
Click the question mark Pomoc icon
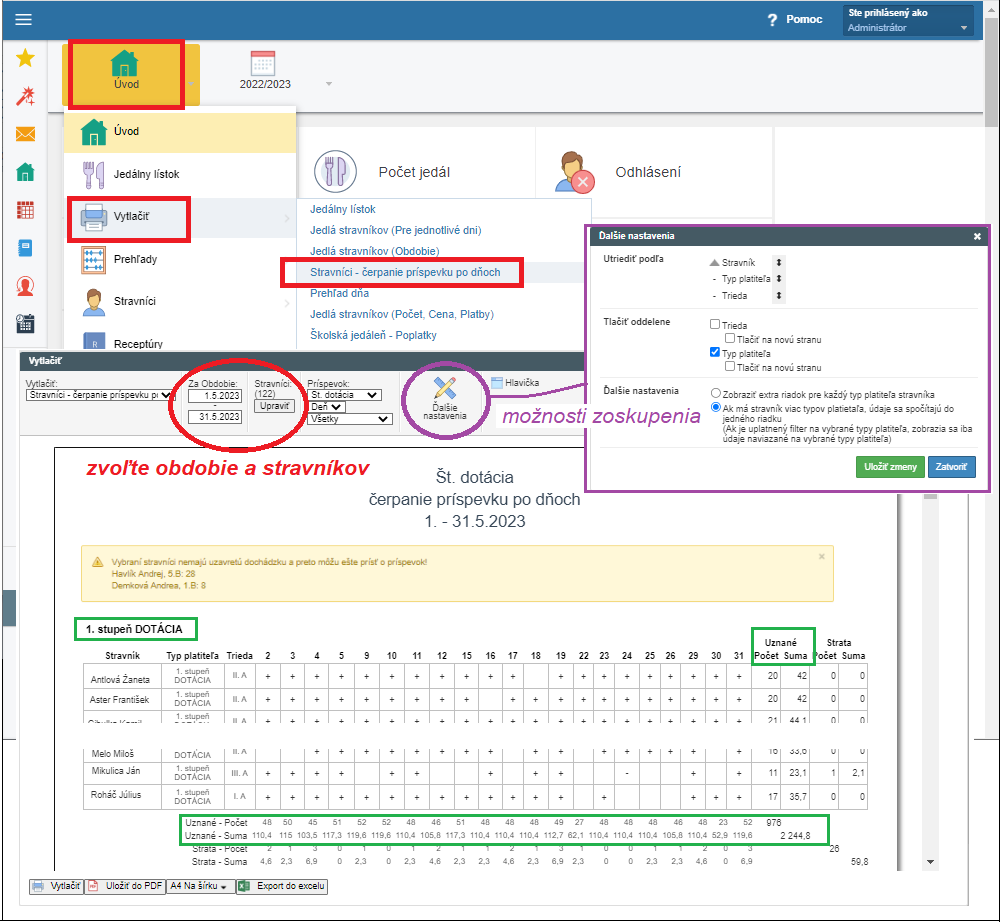tap(772, 20)
